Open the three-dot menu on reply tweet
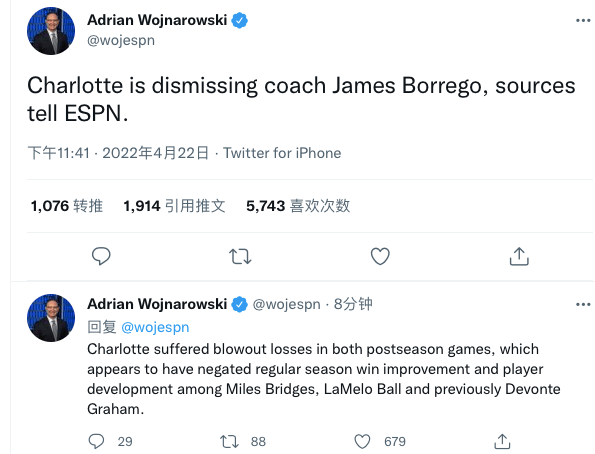 click(583, 304)
